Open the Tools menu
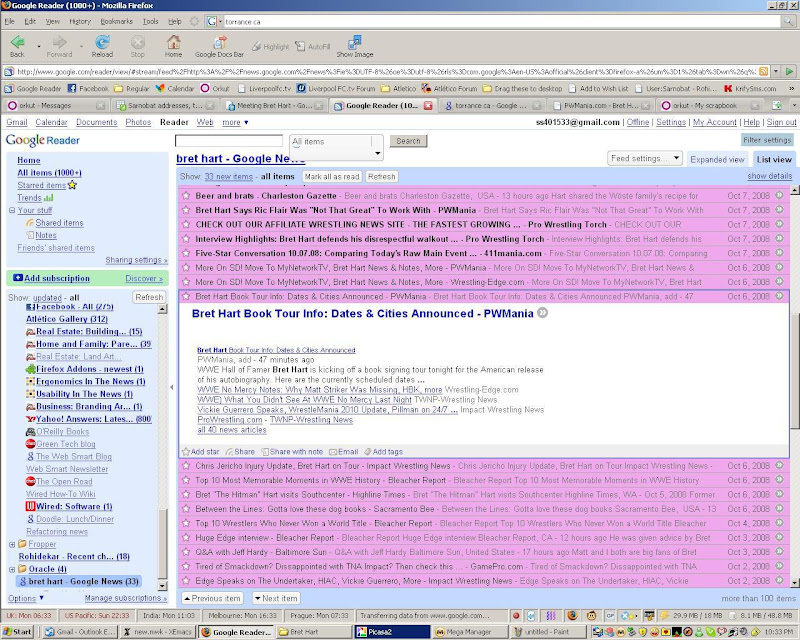The height and width of the screenshot is (640, 800). (x=151, y=21)
